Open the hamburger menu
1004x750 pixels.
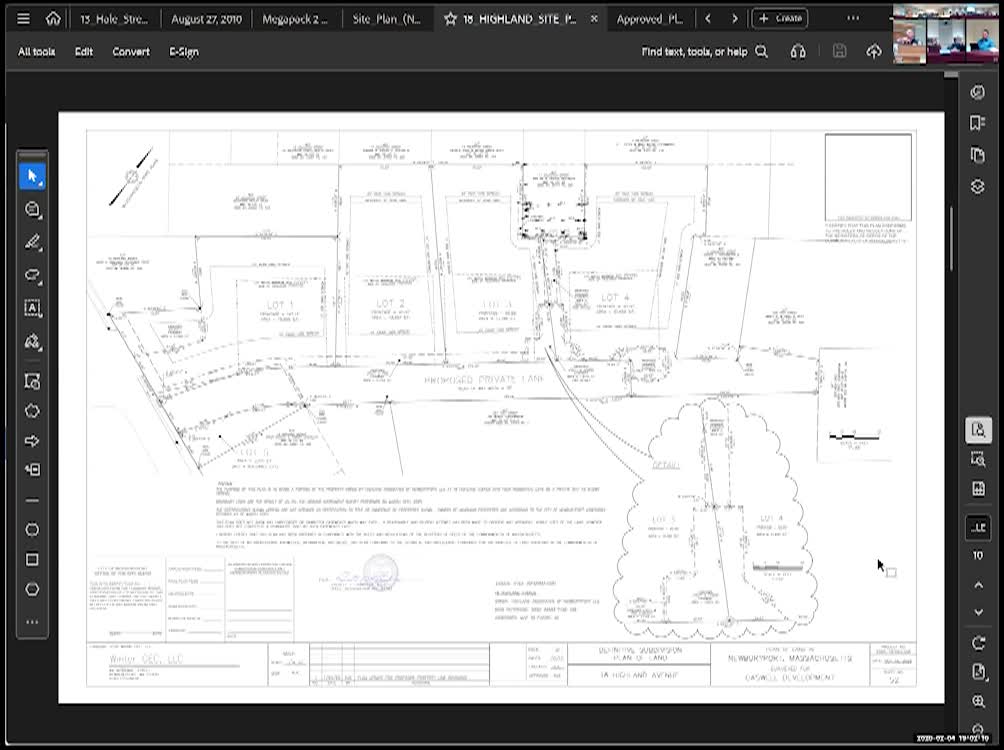tap(22, 17)
